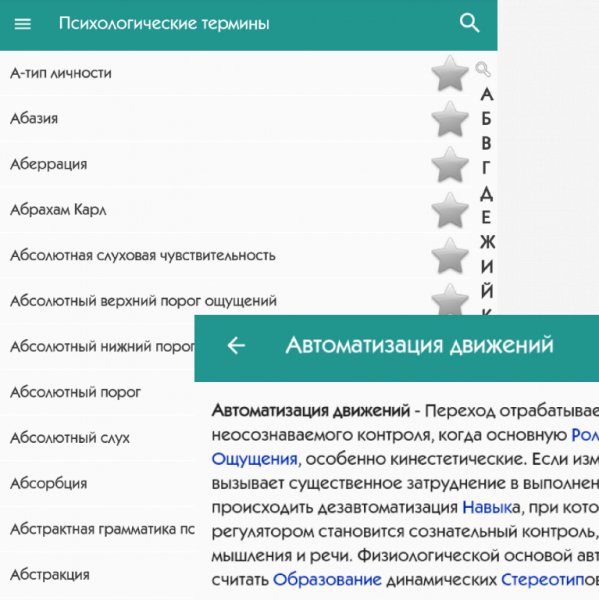
Task: Star Абсолютный верхний порог ощущений
Action: [x=450, y=299]
